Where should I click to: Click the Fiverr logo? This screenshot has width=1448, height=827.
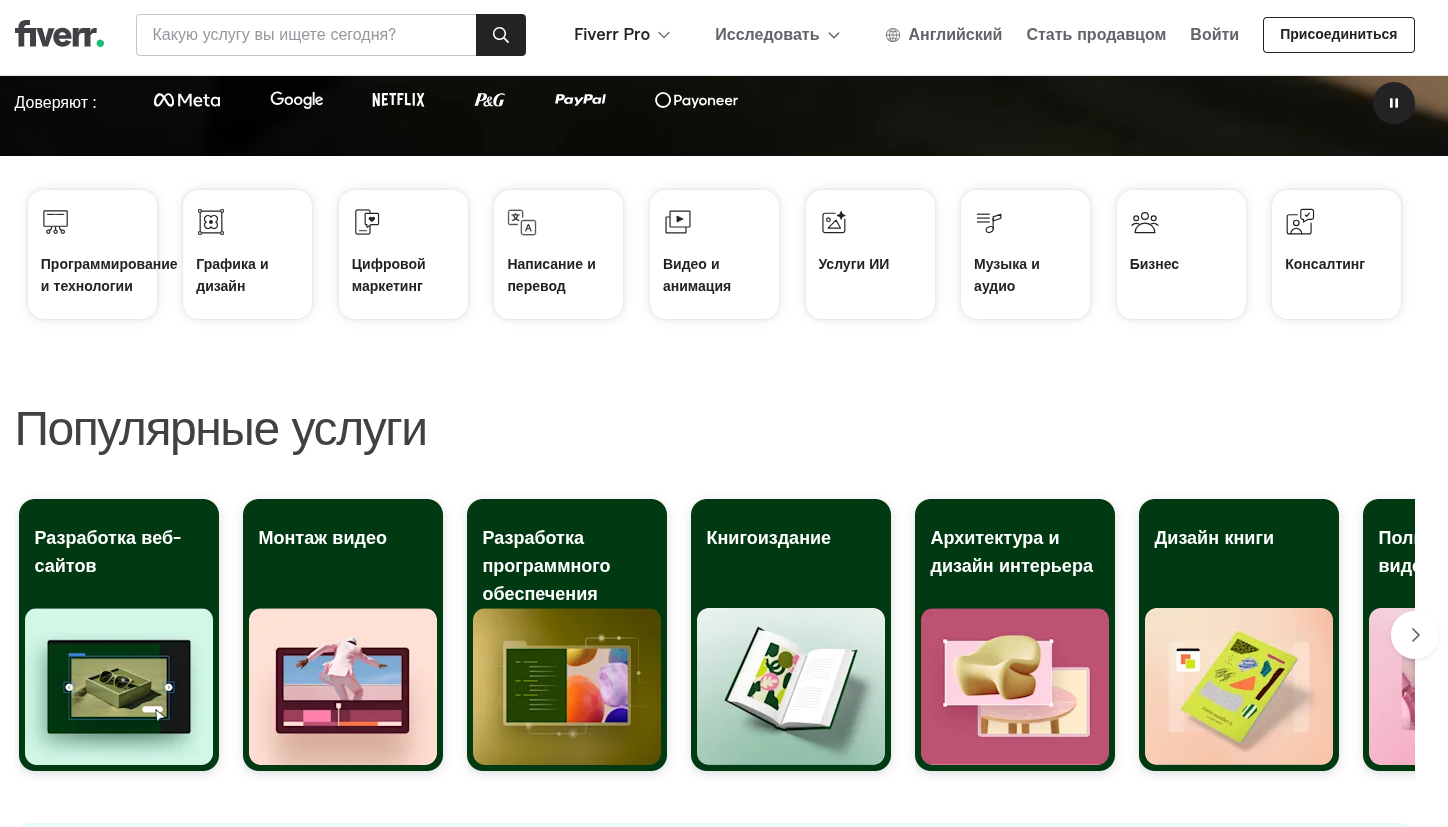click(59, 33)
